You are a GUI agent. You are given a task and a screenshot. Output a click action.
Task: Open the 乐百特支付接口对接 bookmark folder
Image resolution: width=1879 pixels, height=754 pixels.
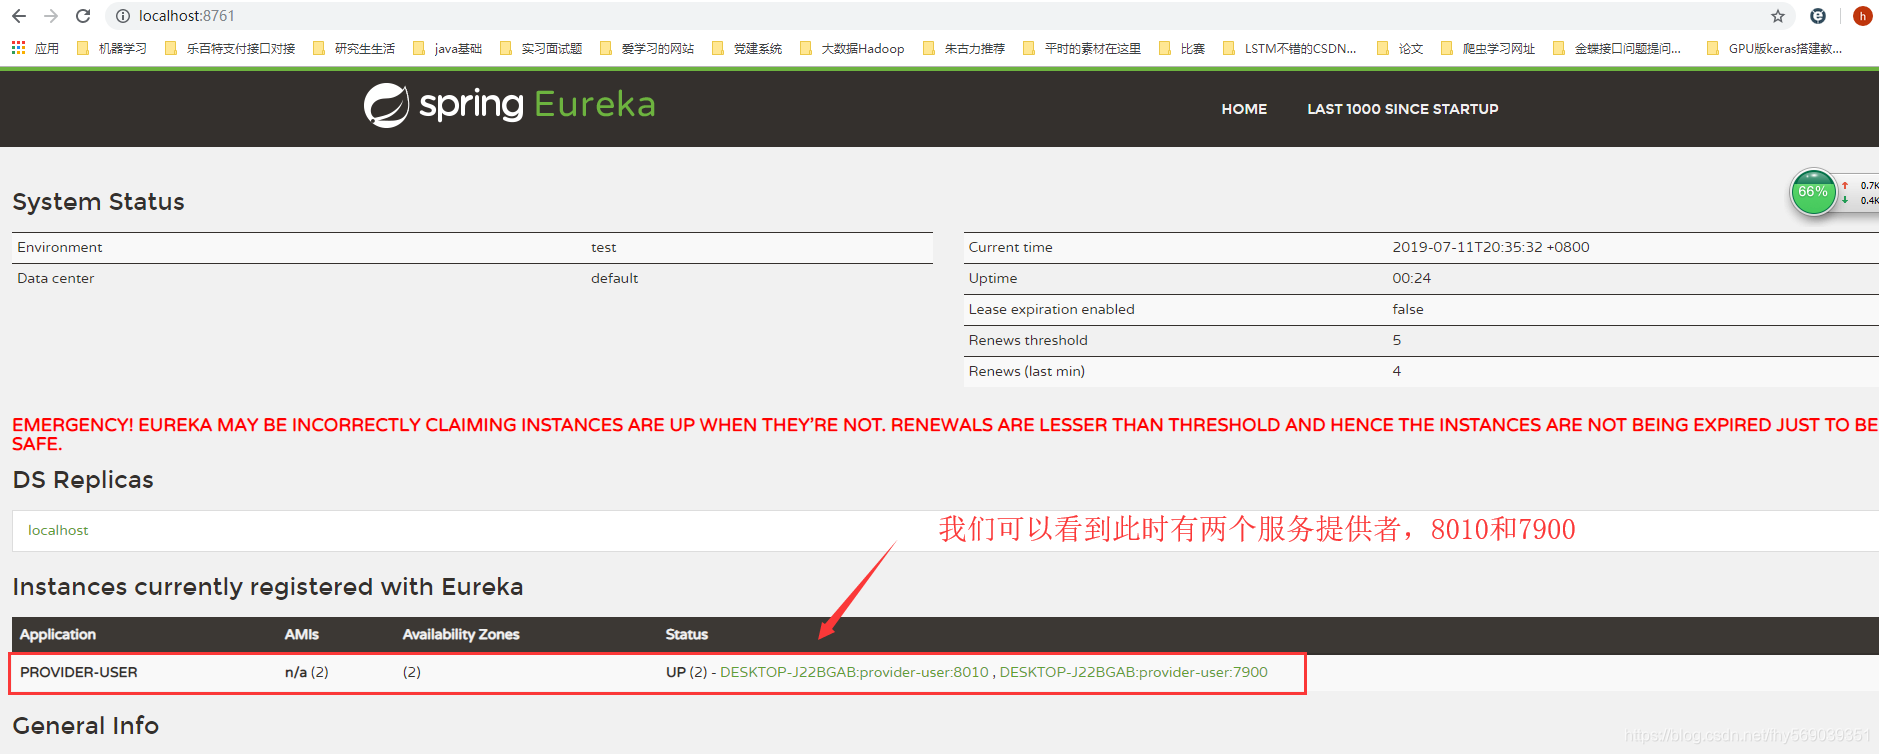pyautogui.click(x=230, y=48)
